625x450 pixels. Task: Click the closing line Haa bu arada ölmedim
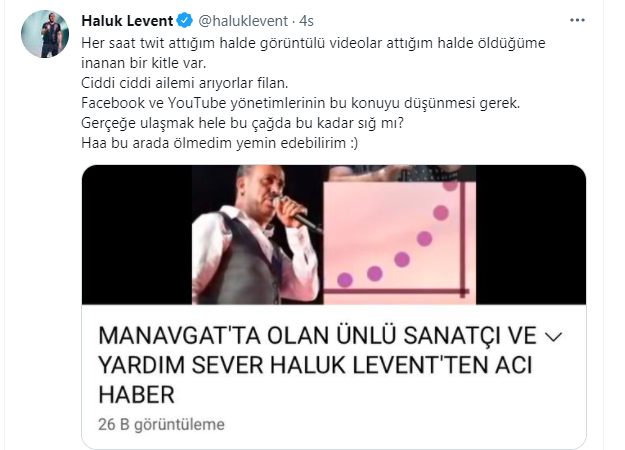[x=220, y=143]
